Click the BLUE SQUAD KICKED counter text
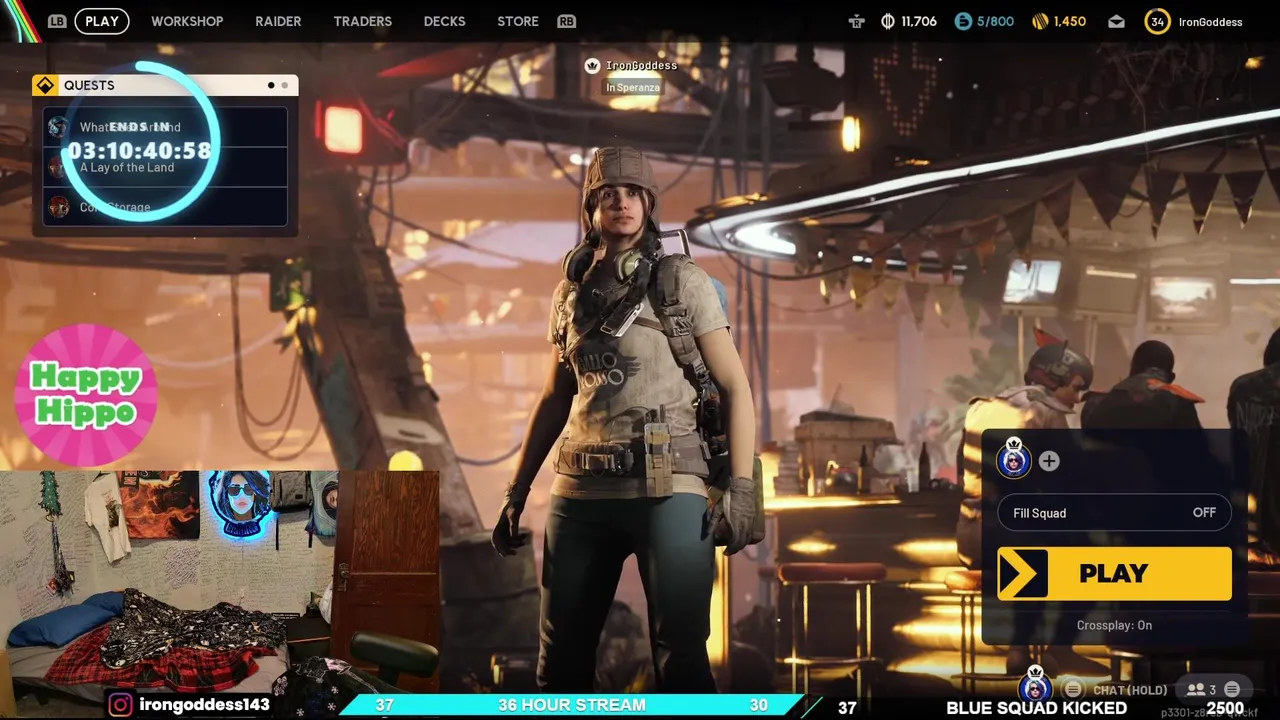Screen dimensions: 1280x720 point(1036,708)
